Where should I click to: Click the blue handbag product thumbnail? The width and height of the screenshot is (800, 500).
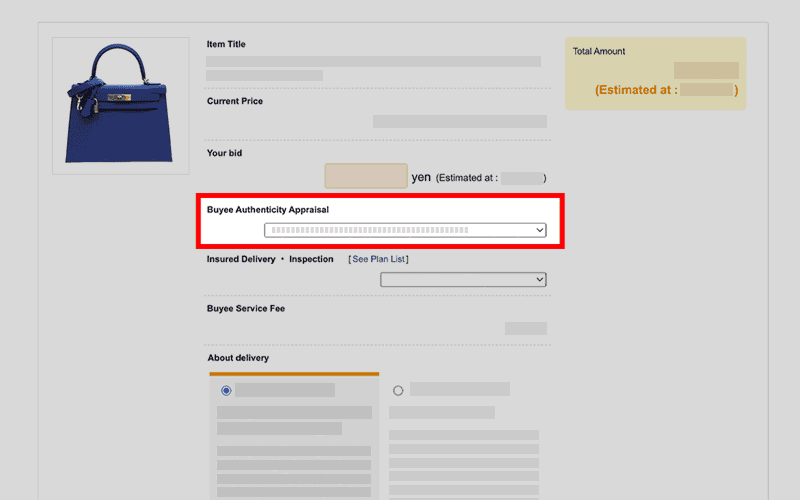120,106
